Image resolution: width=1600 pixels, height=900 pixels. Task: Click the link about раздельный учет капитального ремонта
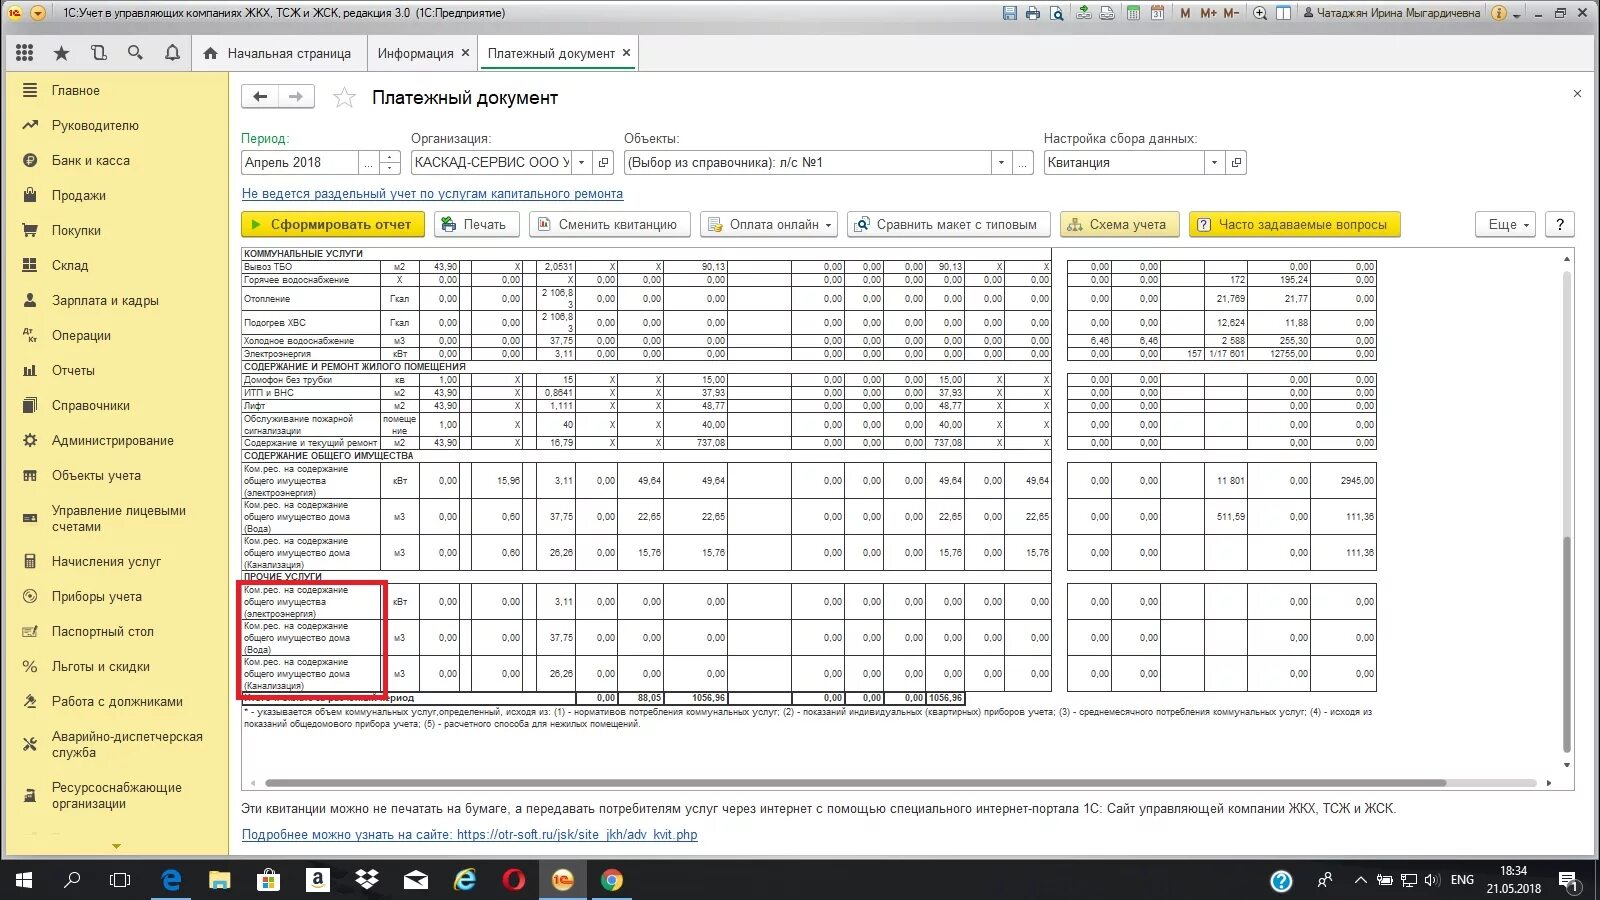[x=432, y=194]
